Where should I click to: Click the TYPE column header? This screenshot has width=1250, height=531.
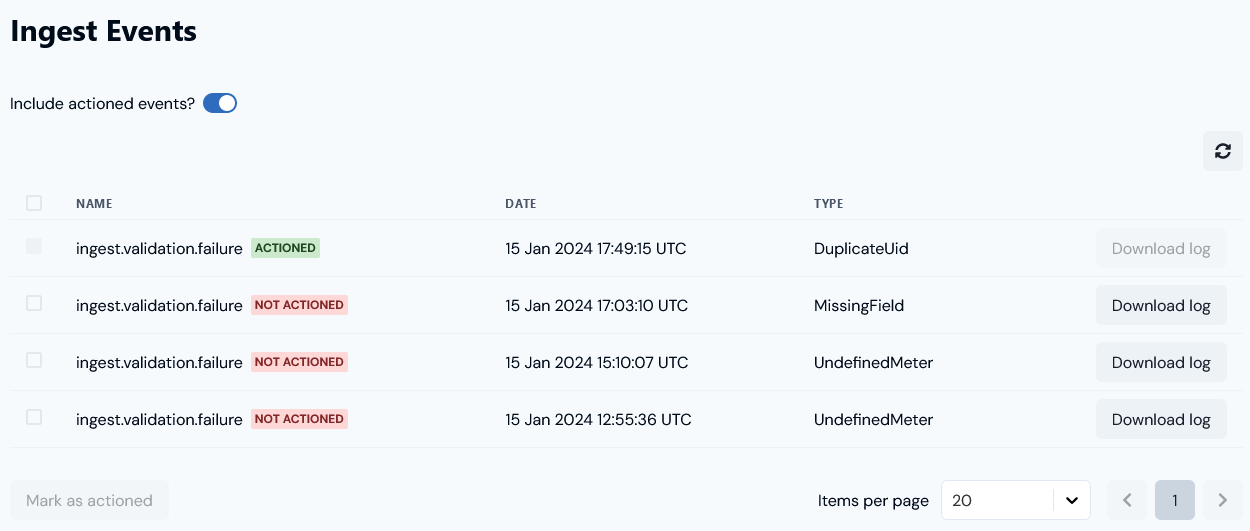click(828, 204)
